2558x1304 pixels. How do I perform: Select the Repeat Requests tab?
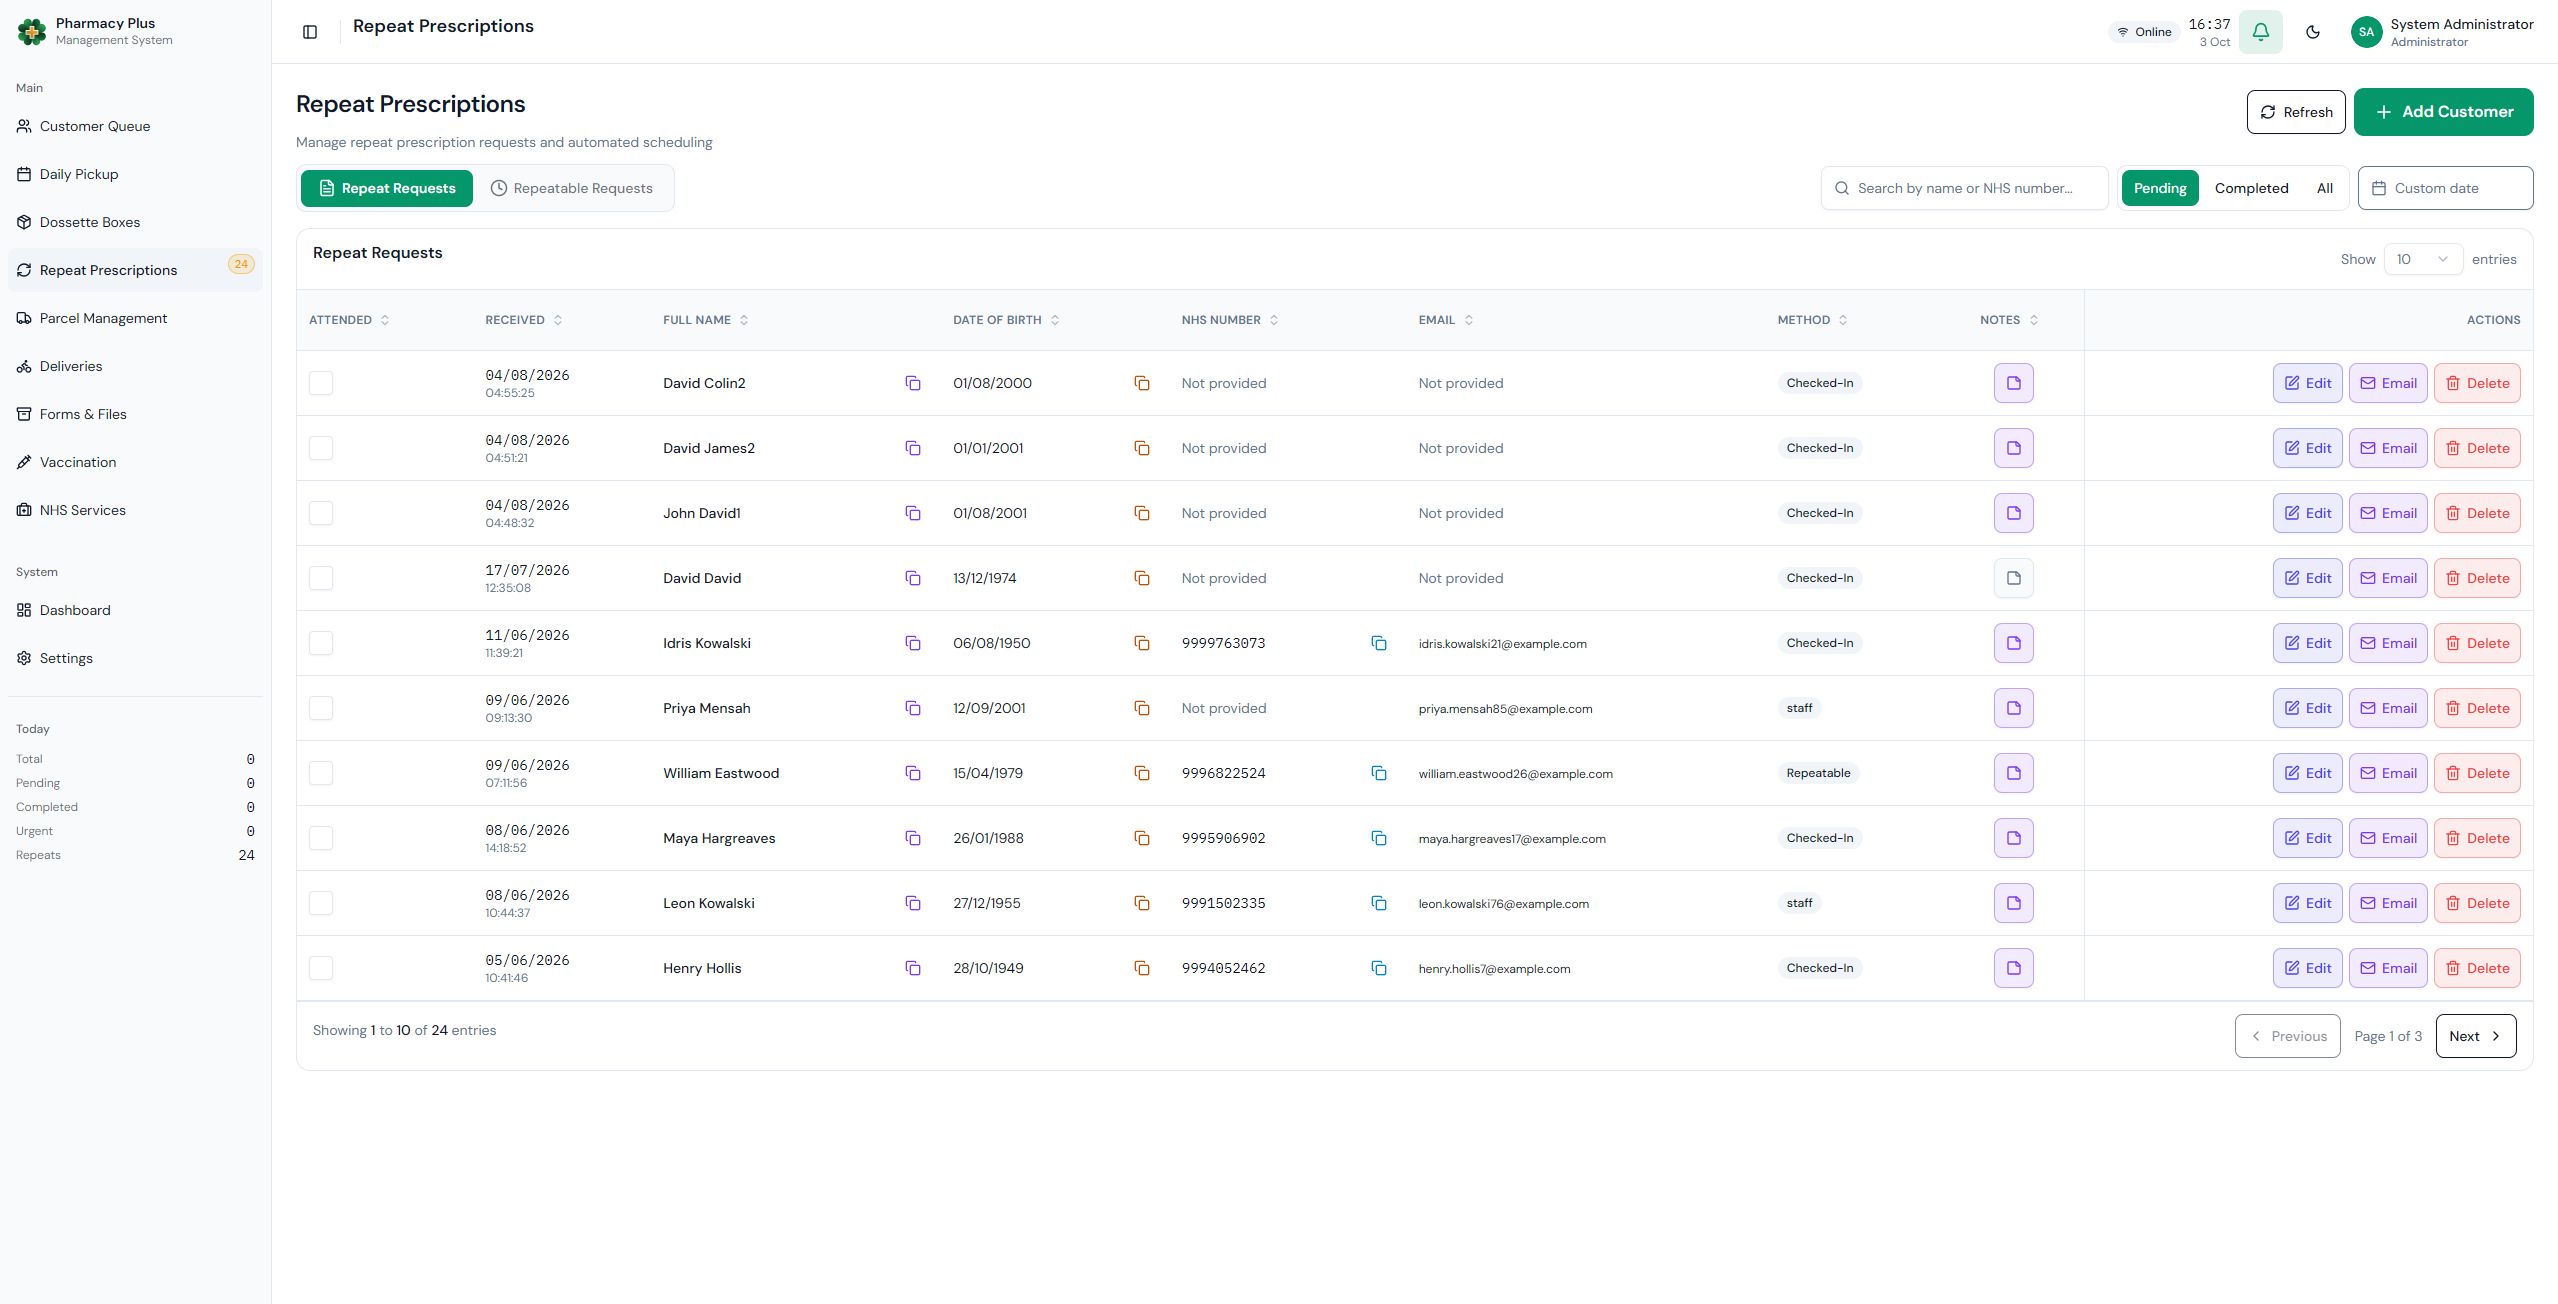click(x=387, y=188)
